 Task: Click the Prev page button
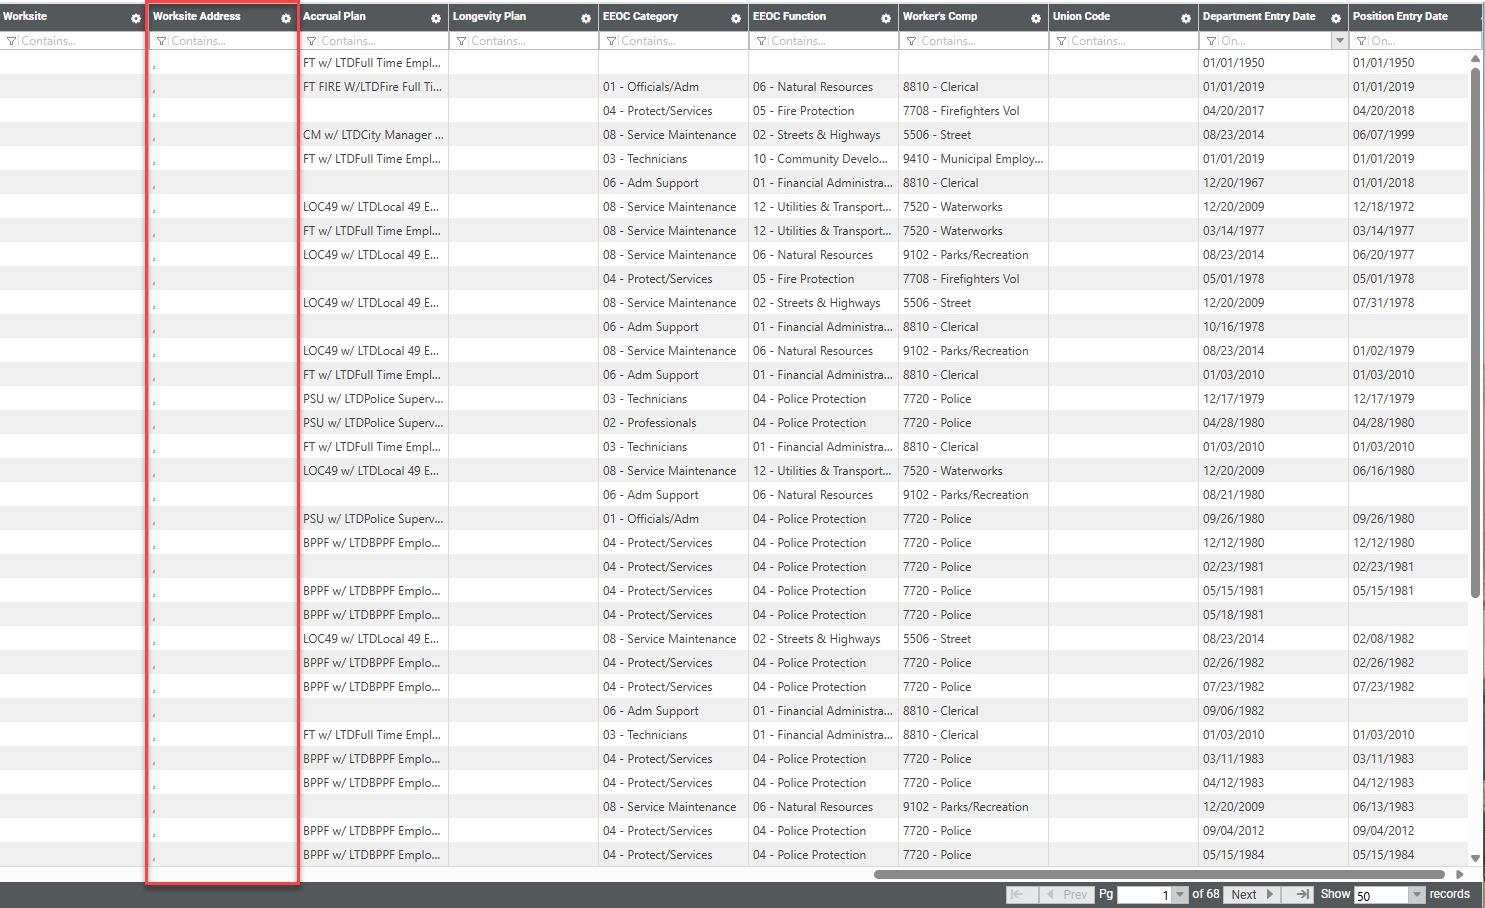[1066, 894]
